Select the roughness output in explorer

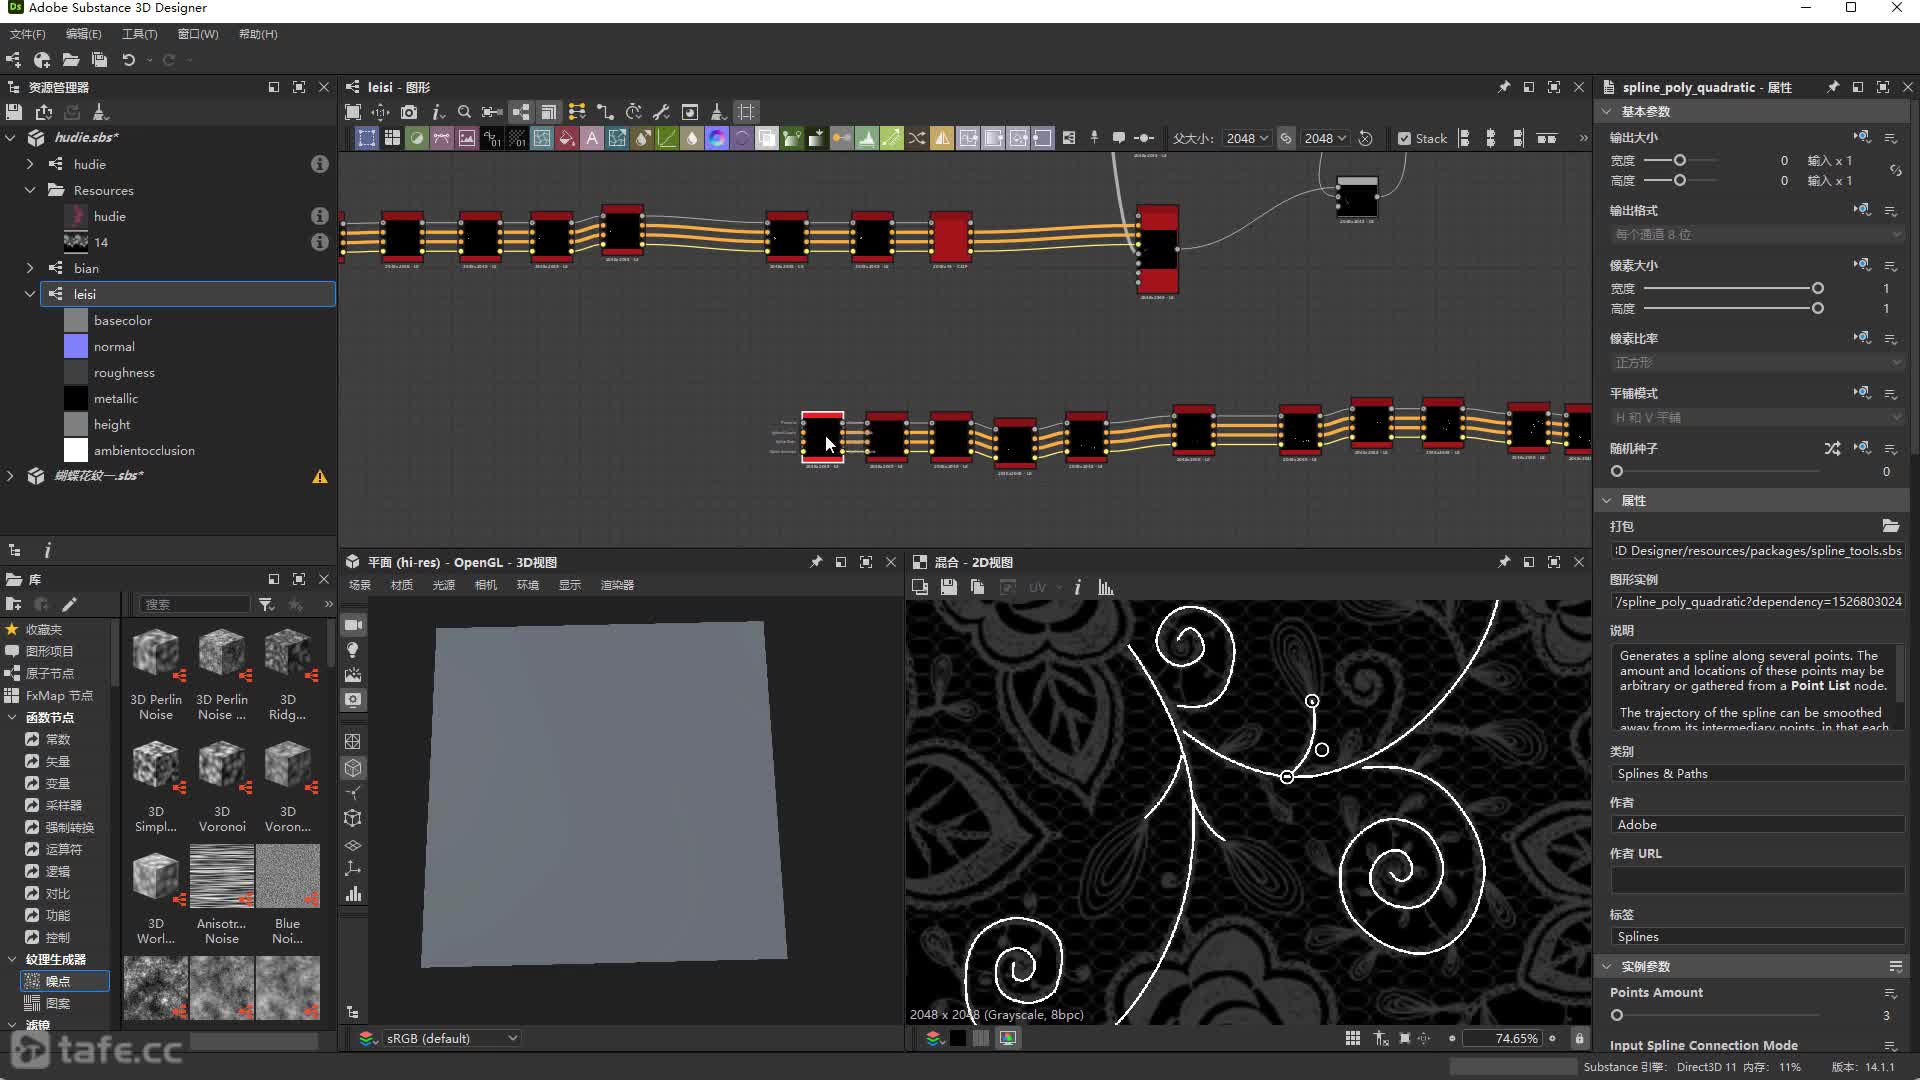coord(124,373)
